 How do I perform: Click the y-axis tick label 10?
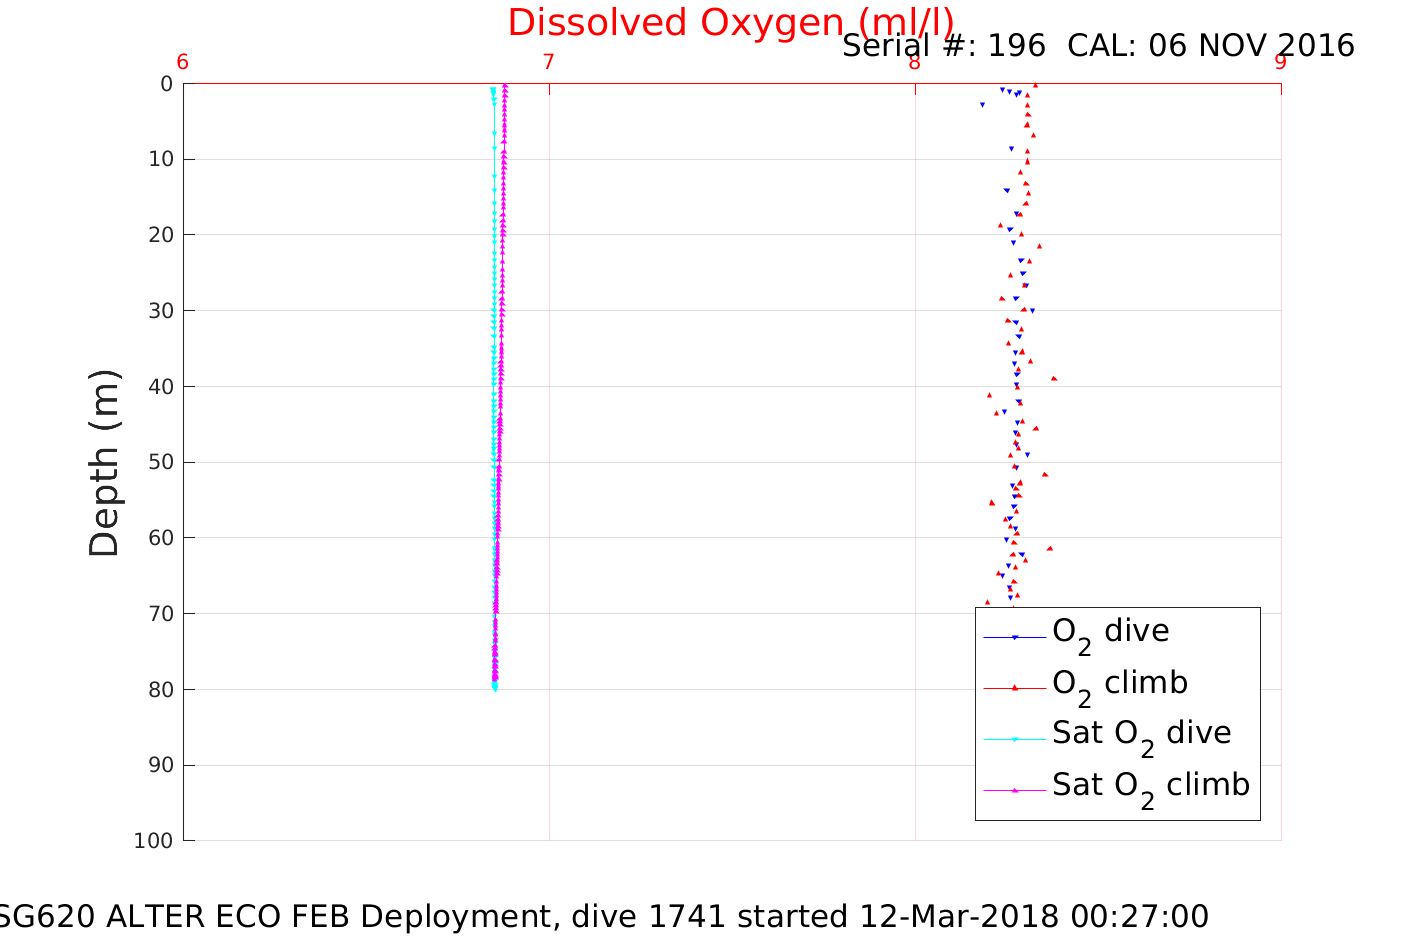pos(160,159)
